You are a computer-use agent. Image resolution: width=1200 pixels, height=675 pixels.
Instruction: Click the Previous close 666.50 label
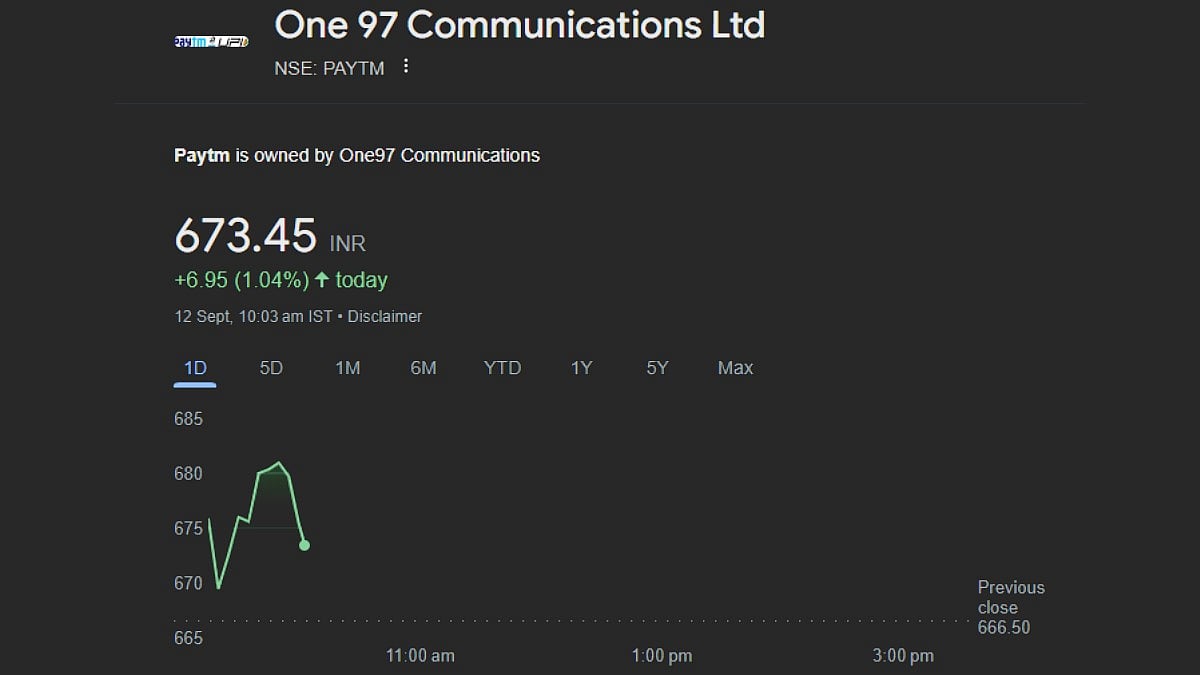click(x=1010, y=607)
